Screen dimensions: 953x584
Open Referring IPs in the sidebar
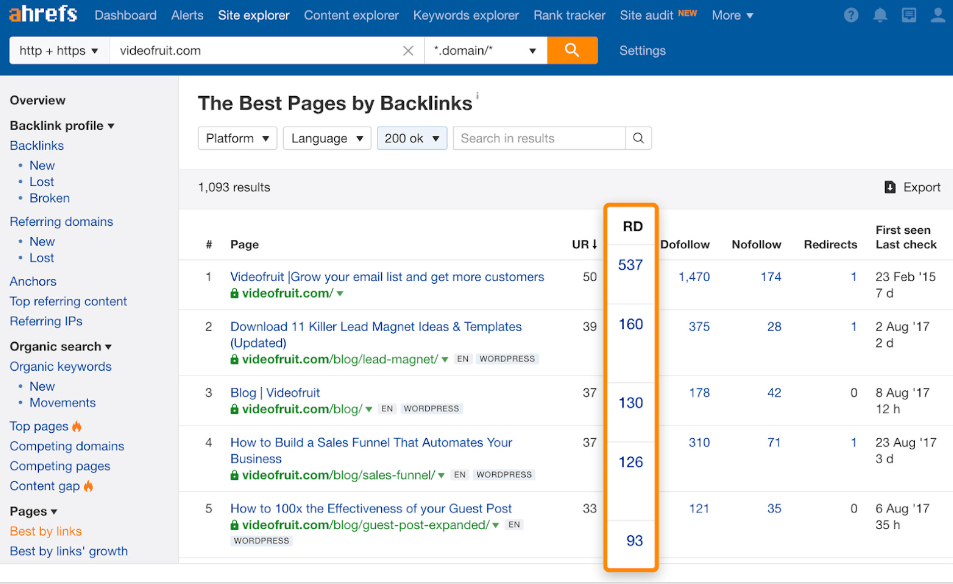point(46,321)
